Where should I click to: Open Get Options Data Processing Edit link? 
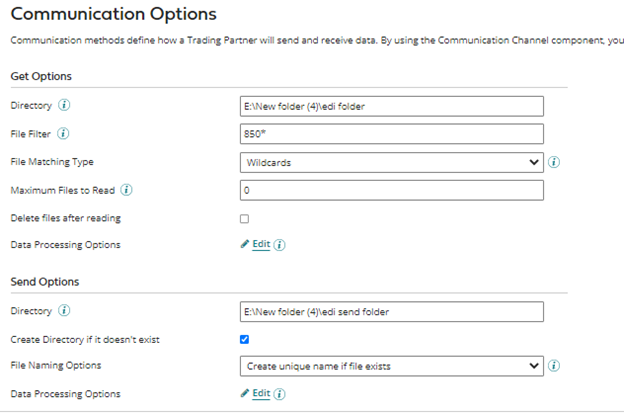[x=261, y=244]
